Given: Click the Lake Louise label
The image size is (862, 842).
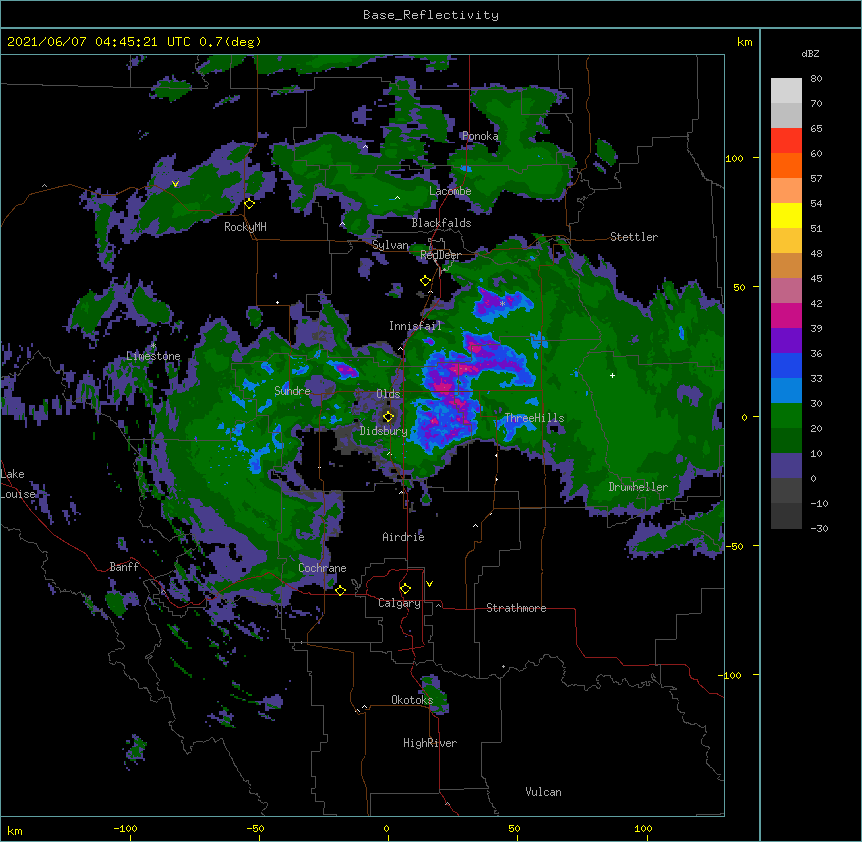Looking at the screenshot, I should (18, 484).
